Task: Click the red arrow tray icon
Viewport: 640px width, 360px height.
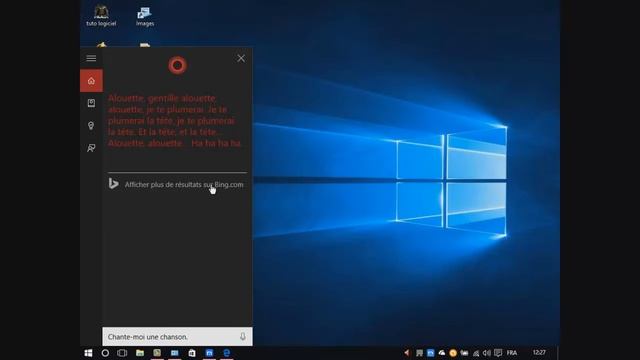Action: [407, 353]
